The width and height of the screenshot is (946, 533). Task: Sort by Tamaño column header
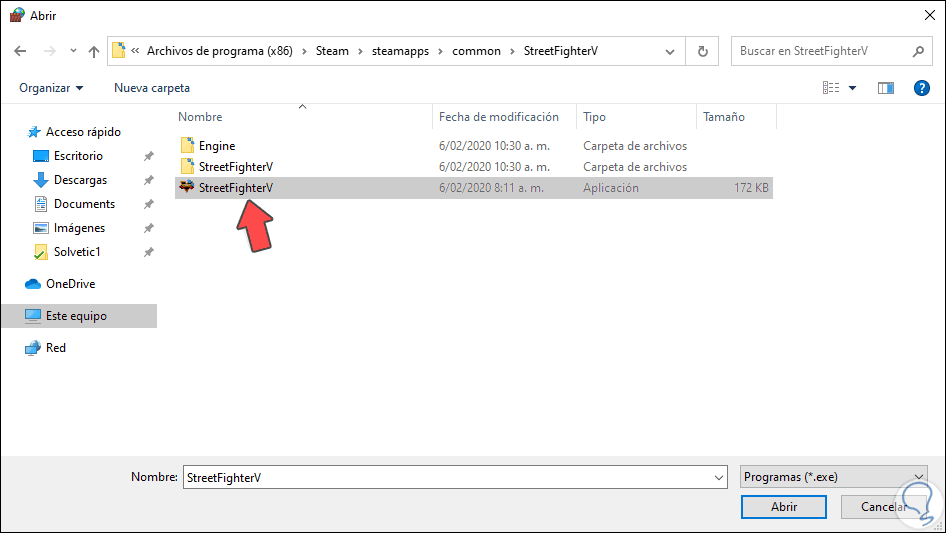click(x=724, y=117)
